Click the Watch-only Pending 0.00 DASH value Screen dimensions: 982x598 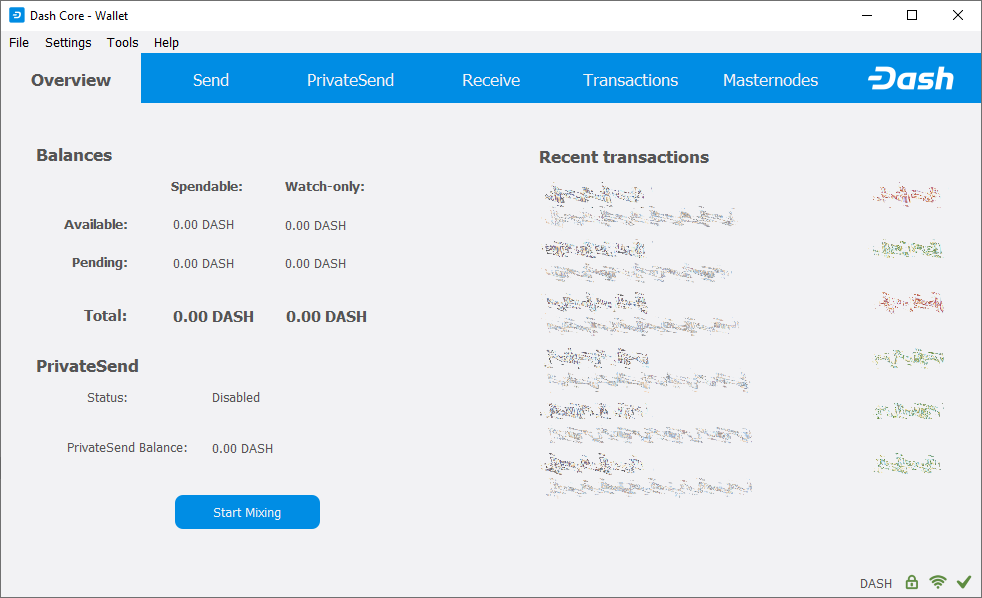316,264
